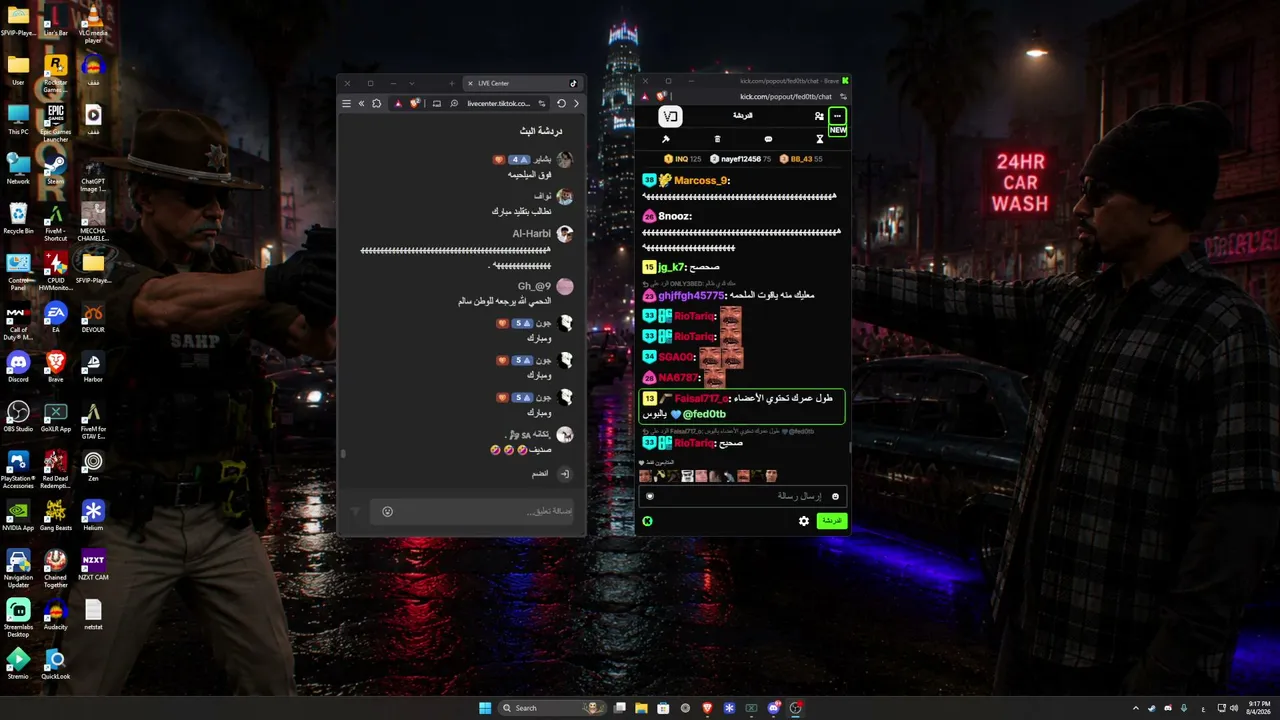1280x720 pixels.
Task: Click the trash clear-chat icon in Kick chat
Action: click(717, 139)
